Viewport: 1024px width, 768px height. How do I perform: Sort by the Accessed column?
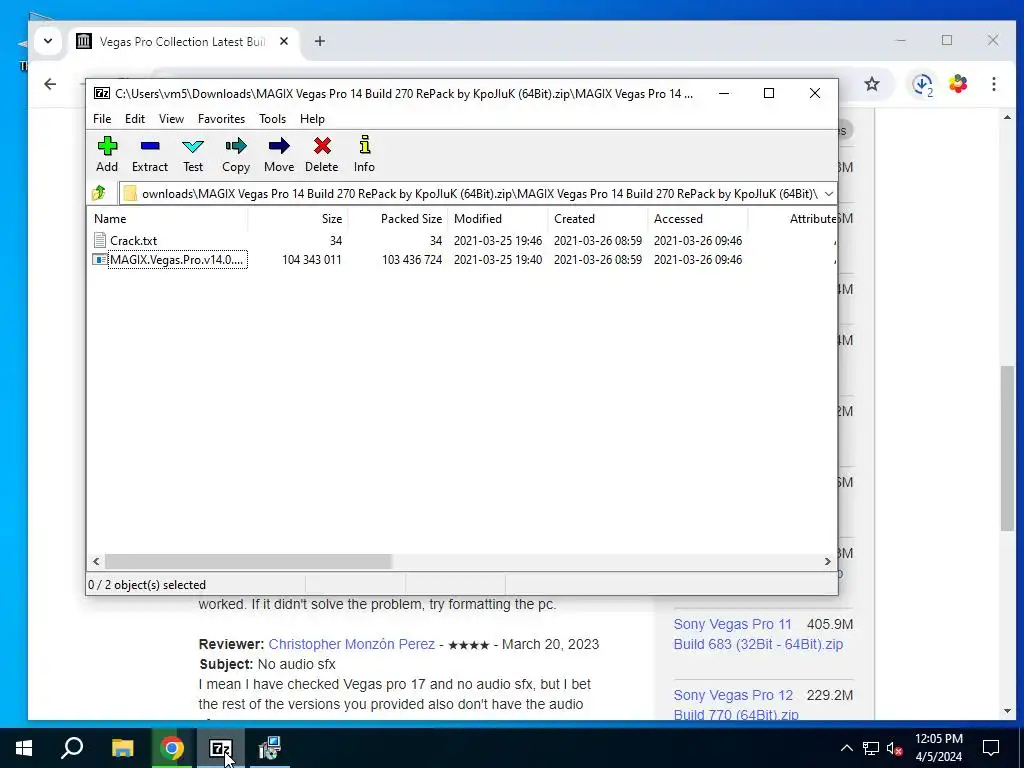pyautogui.click(x=697, y=219)
